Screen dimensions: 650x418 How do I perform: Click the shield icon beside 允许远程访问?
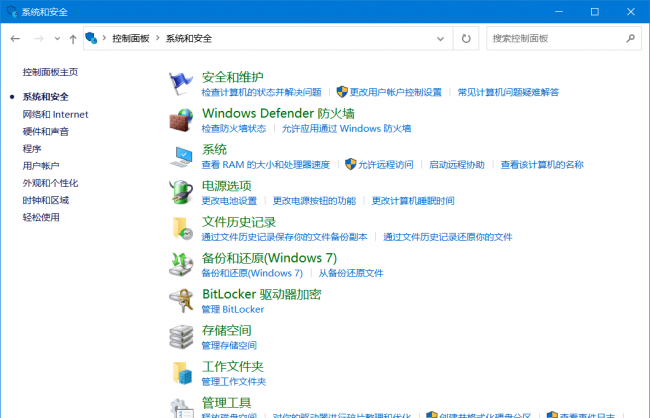(351, 164)
